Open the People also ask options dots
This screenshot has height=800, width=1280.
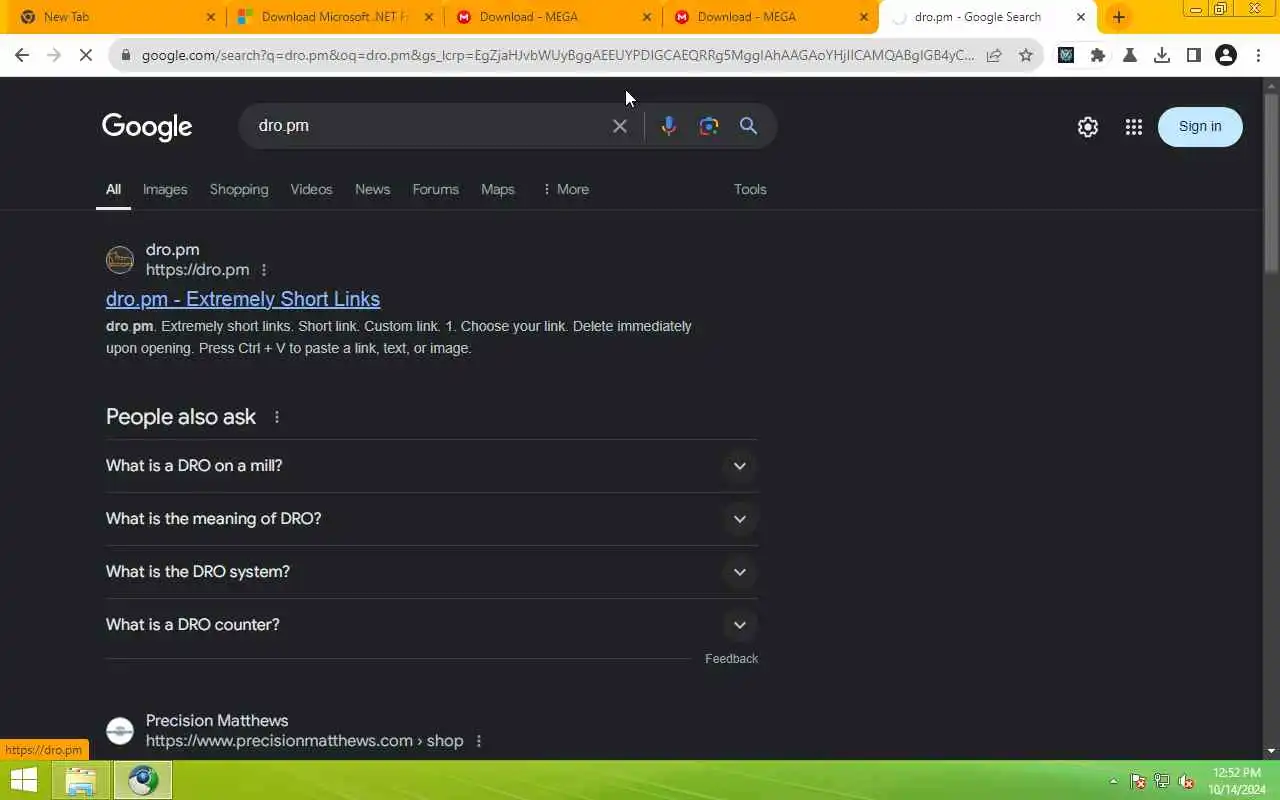(x=277, y=417)
